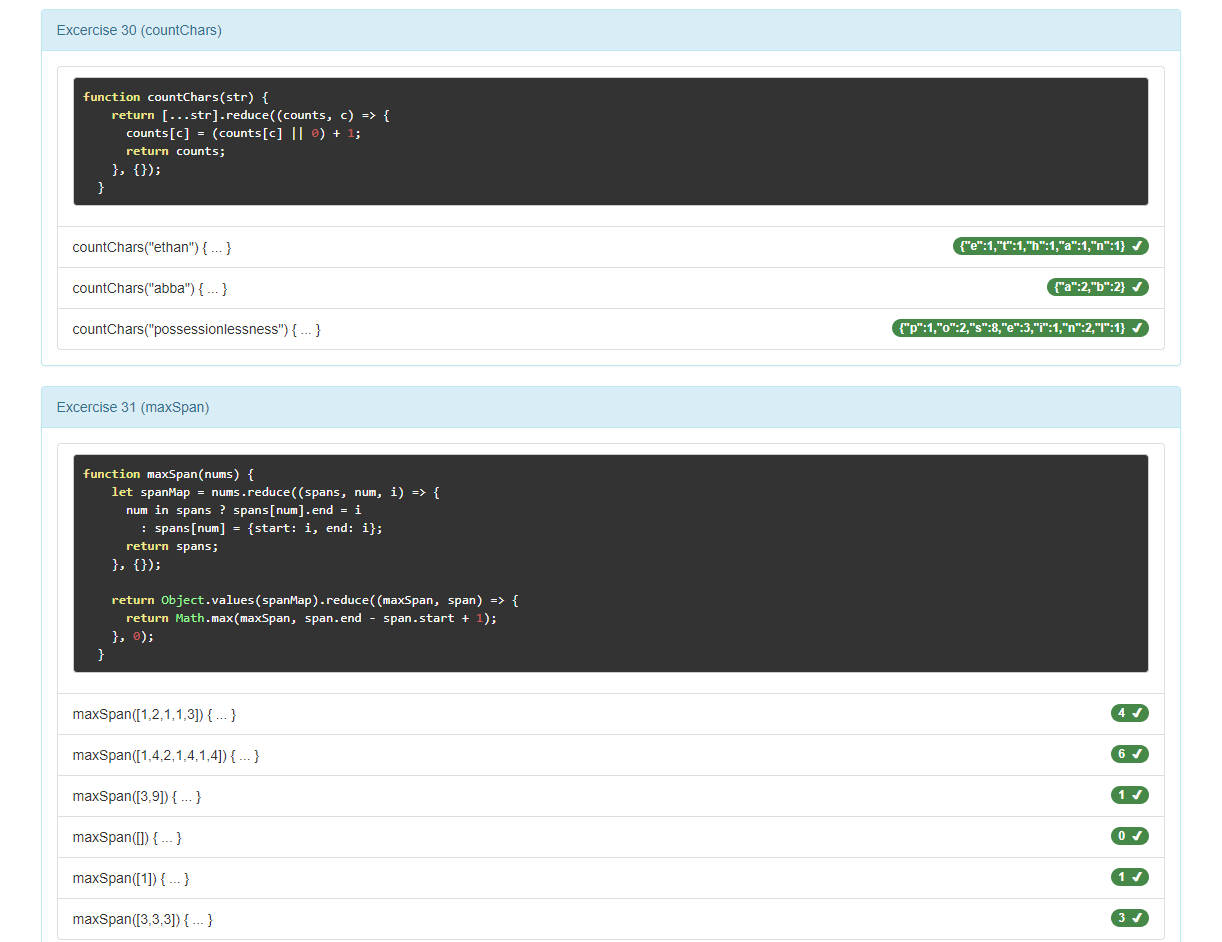
Task: Open the maxSpan([3,3,3]) test row
Action: [143, 919]
